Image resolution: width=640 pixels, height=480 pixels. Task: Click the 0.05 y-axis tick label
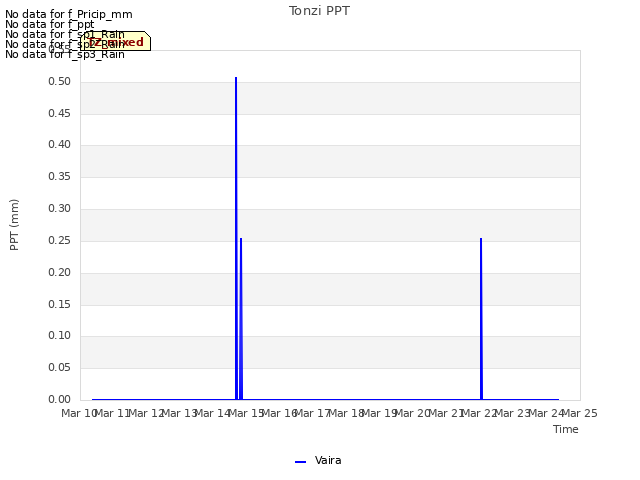click(60, 367)
